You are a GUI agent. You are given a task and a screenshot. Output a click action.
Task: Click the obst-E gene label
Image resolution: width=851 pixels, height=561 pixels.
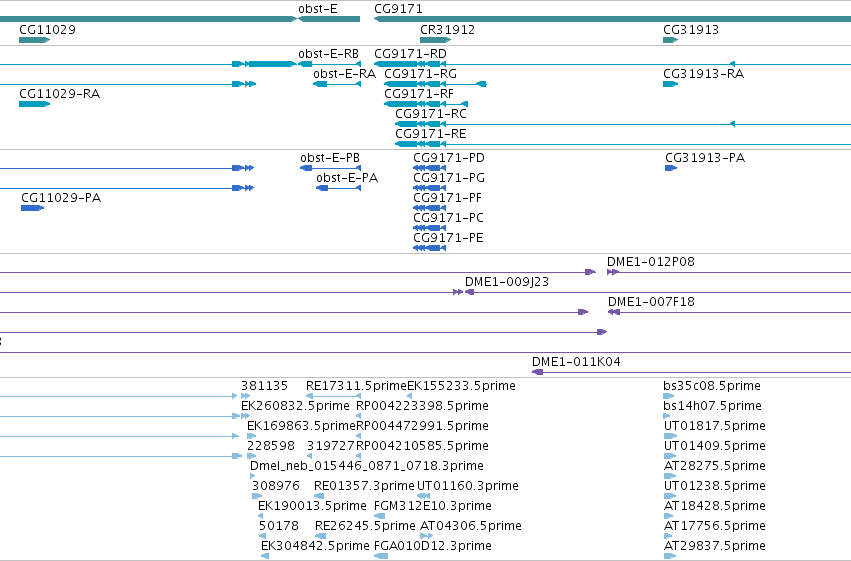(317, 9)
